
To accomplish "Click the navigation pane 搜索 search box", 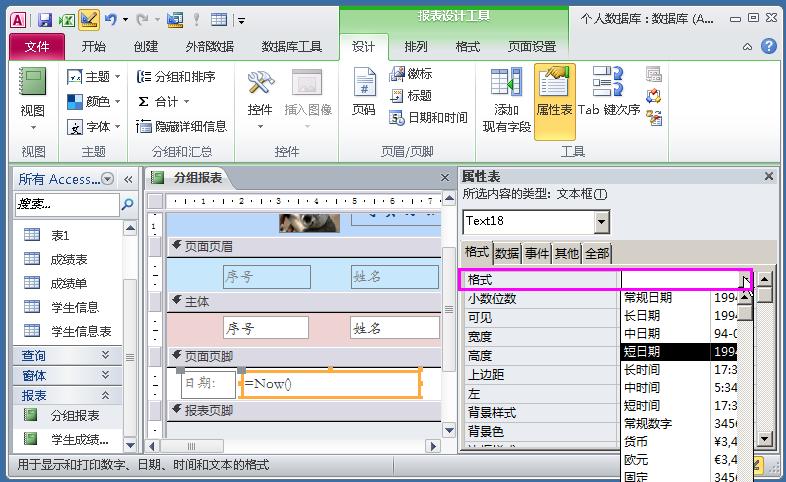I will coord(67,204).
